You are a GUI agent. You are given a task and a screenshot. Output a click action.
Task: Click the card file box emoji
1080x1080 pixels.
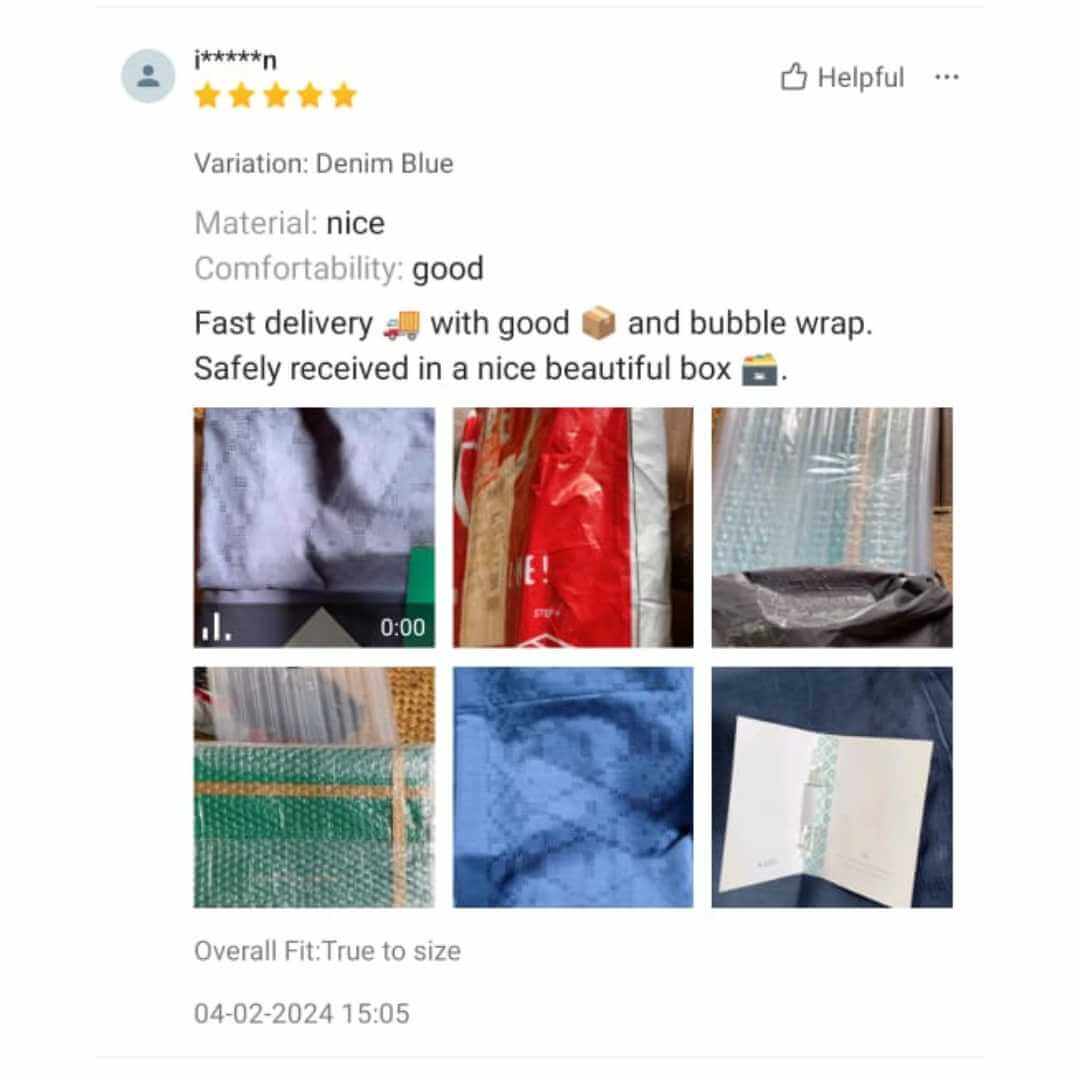[x=759, y=368]
